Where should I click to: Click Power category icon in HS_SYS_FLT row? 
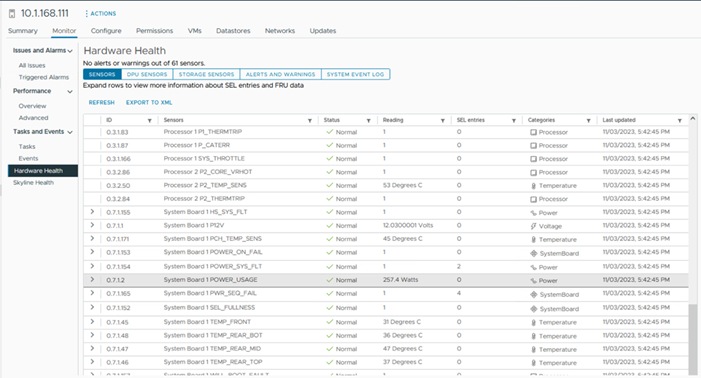pos(533,213)
